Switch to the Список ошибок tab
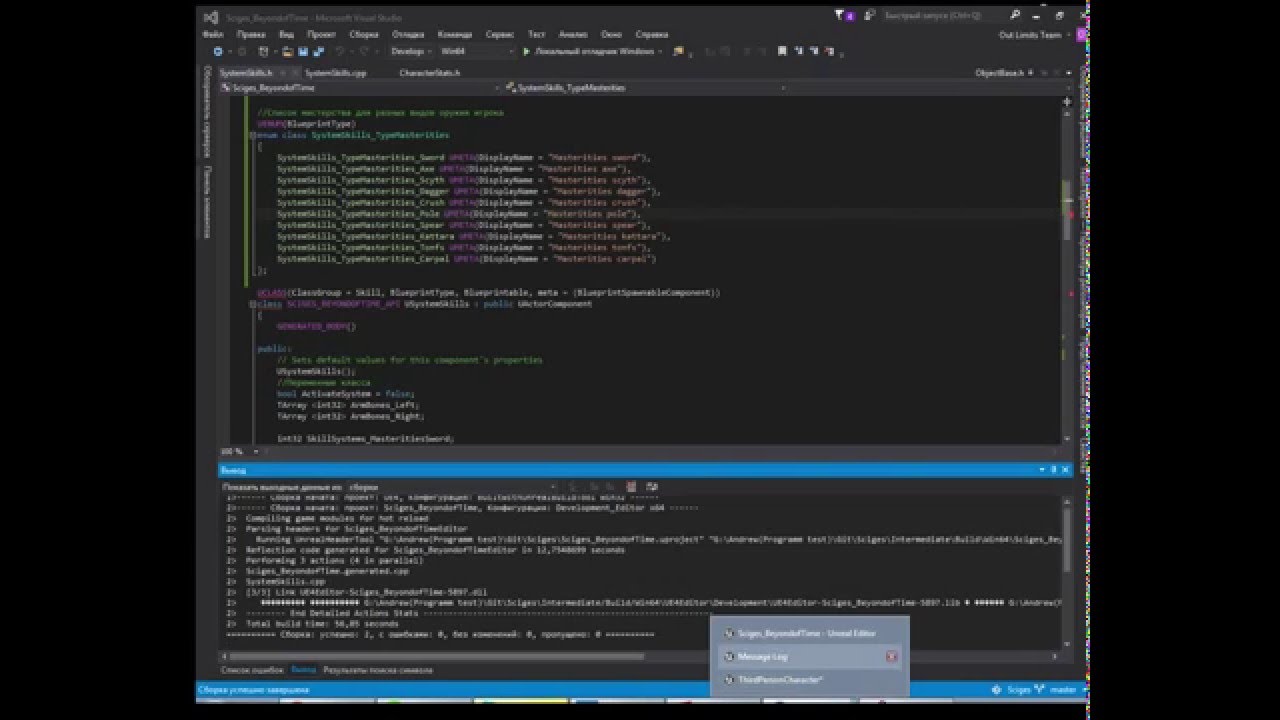The height and width of the screenshot is (720, 1280). point(252,669)
